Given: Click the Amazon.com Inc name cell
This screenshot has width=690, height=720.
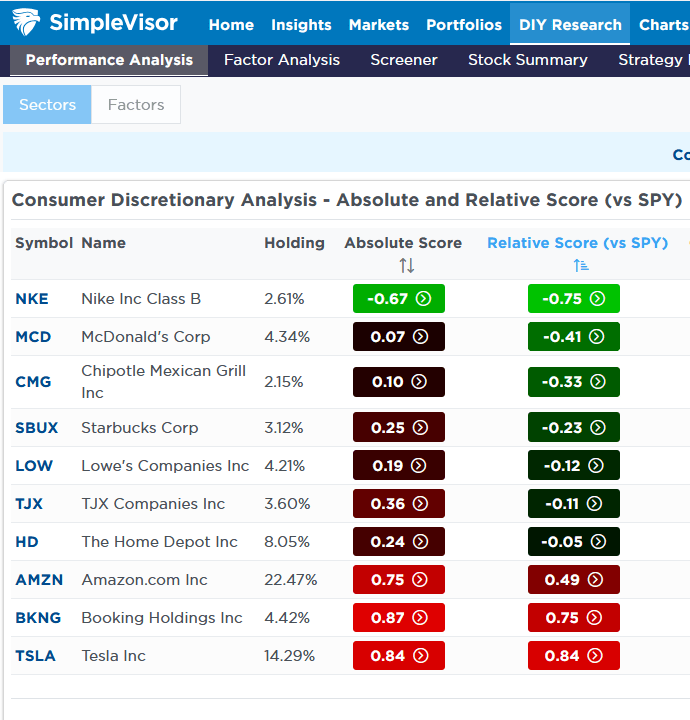Looking at the screenshot, I should click(x=144, y=579).
